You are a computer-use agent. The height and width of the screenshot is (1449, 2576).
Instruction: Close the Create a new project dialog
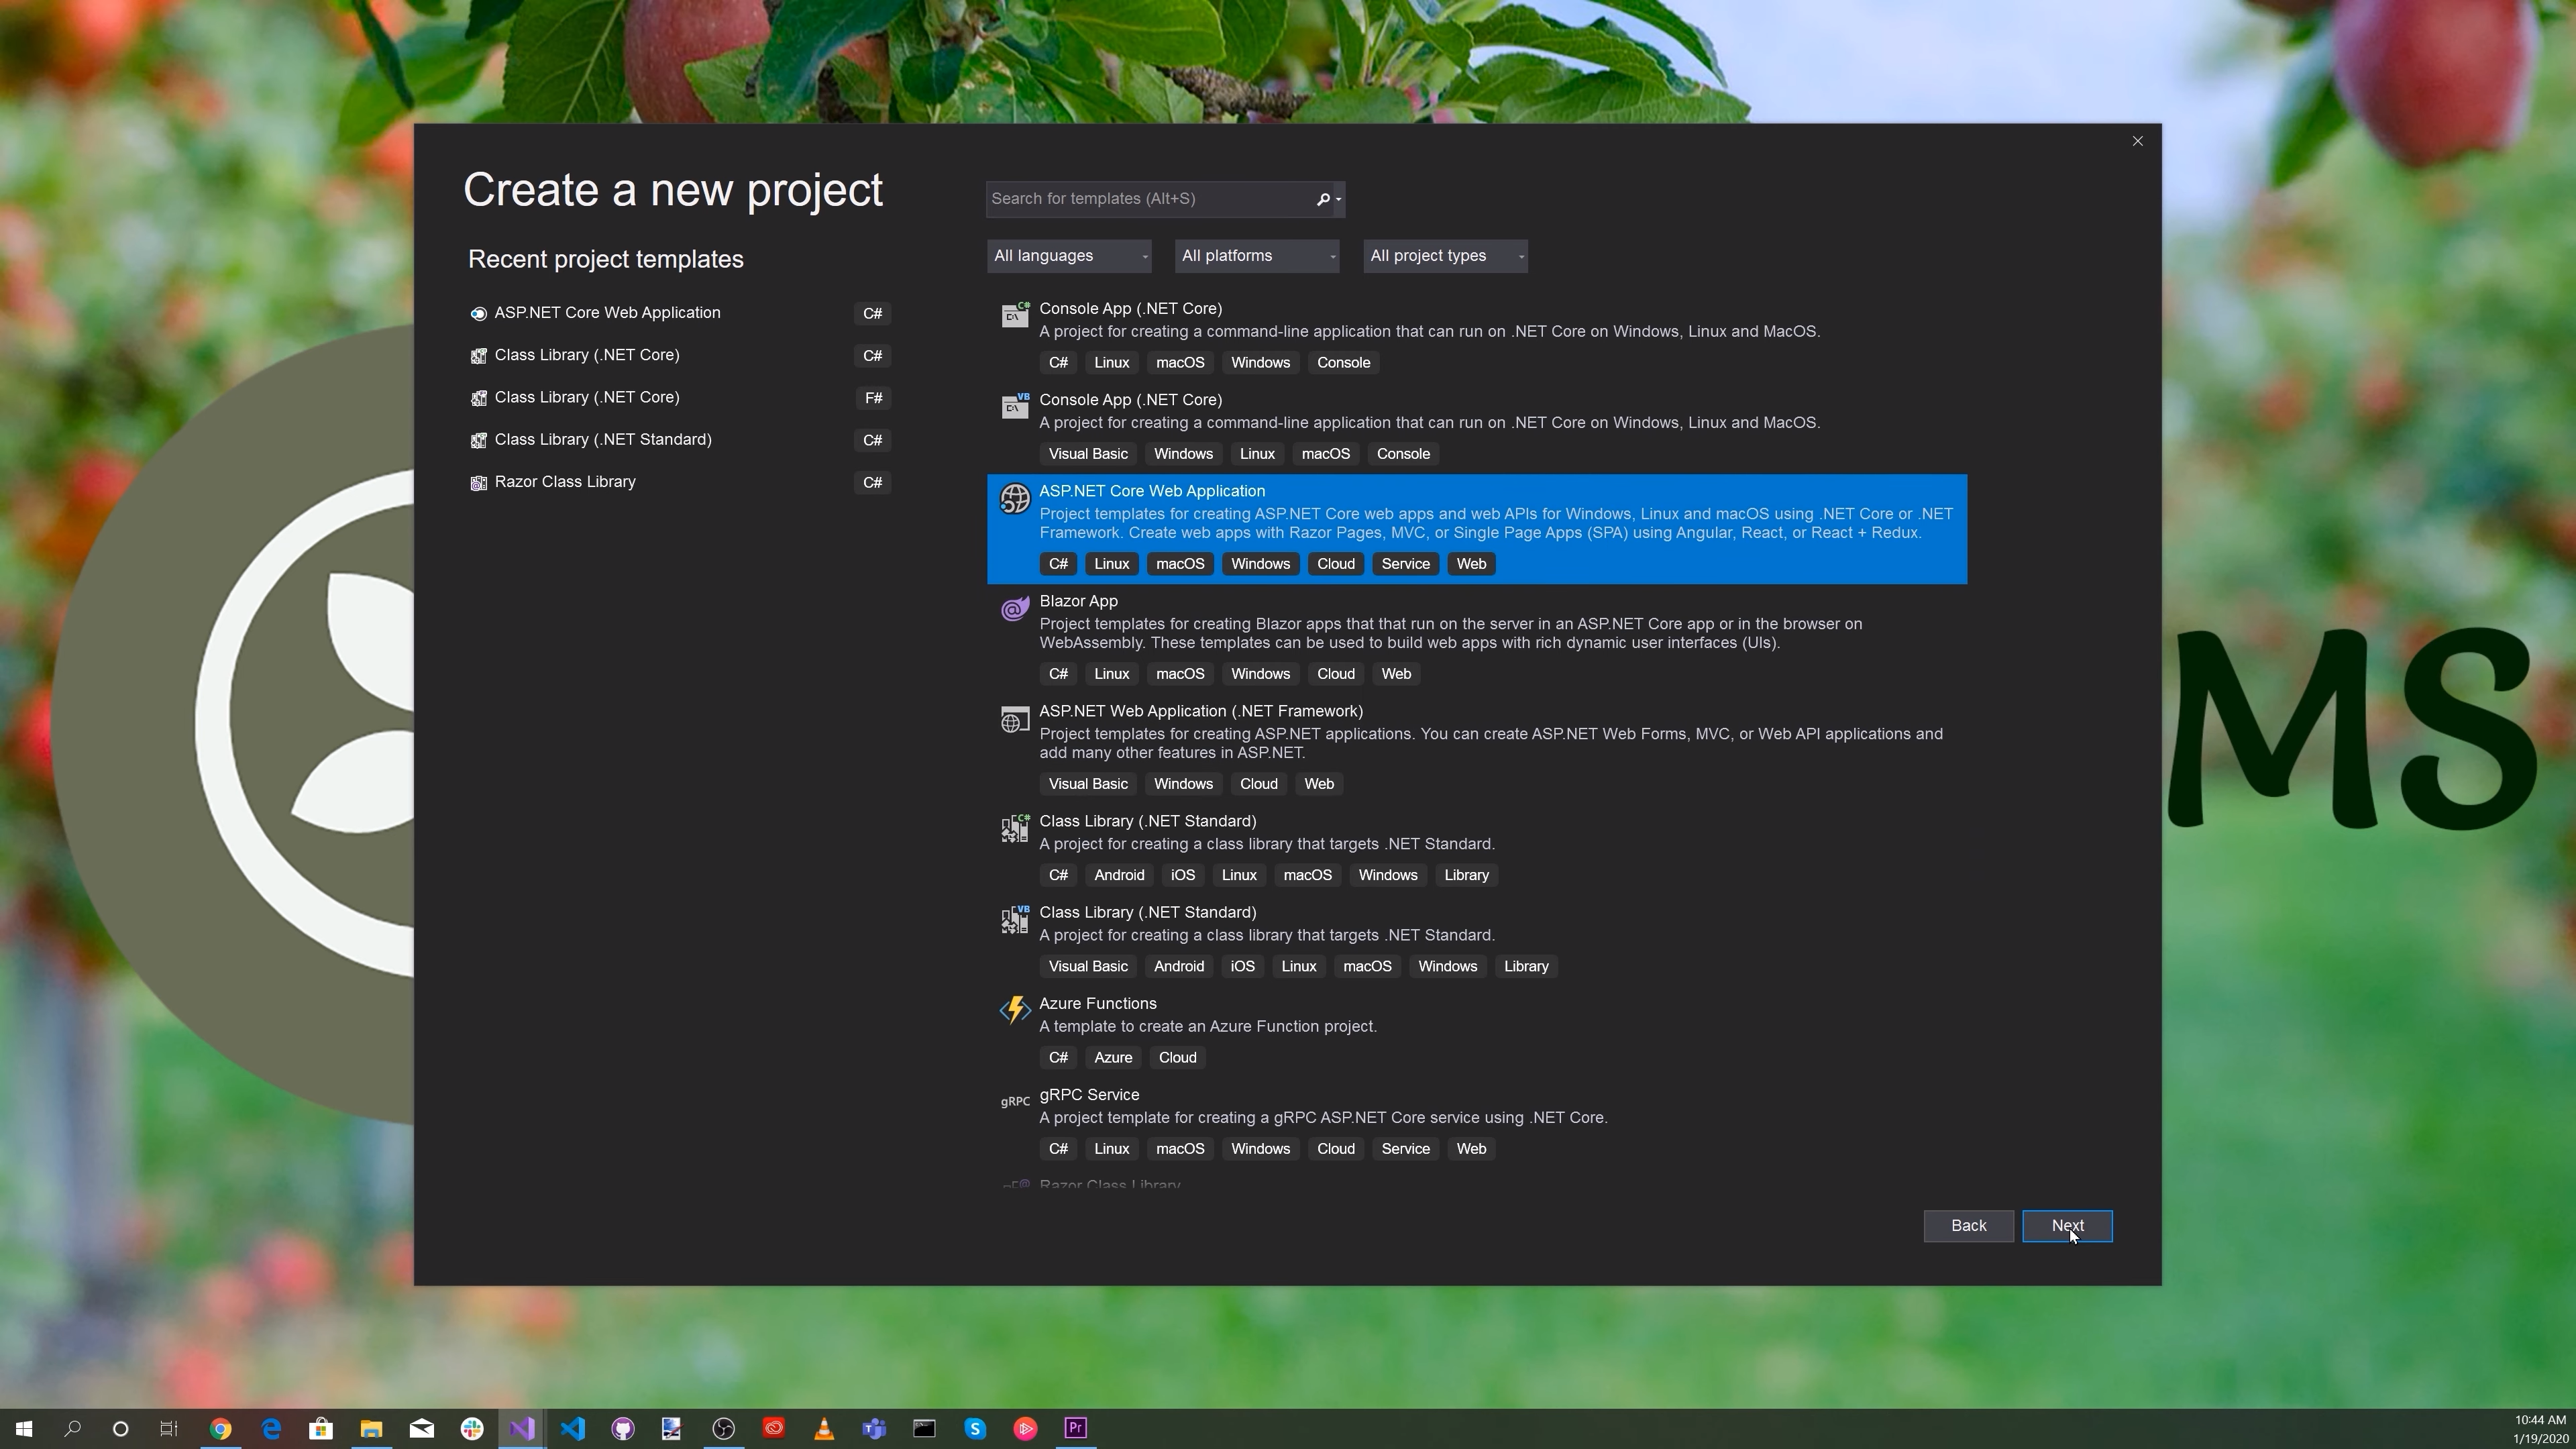click(2137, 141)
